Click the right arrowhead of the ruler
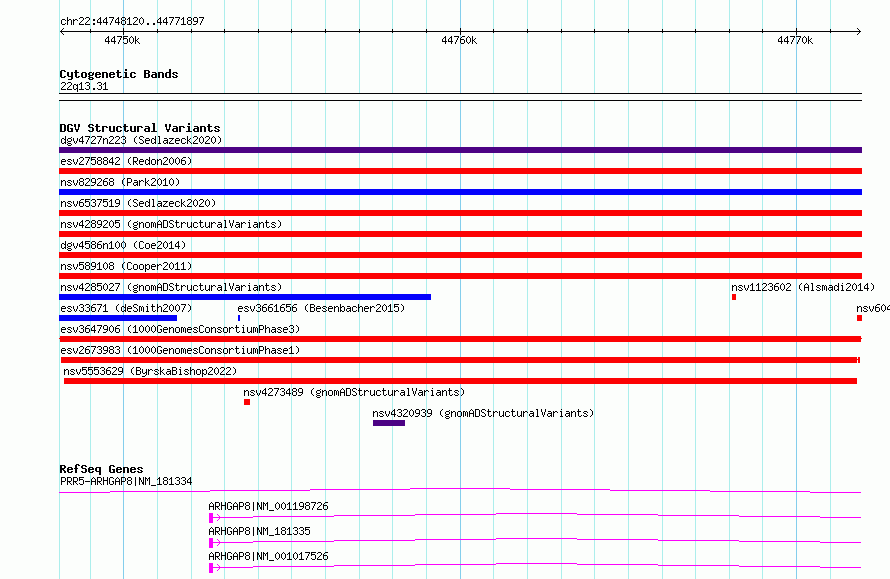 (859, 32)
